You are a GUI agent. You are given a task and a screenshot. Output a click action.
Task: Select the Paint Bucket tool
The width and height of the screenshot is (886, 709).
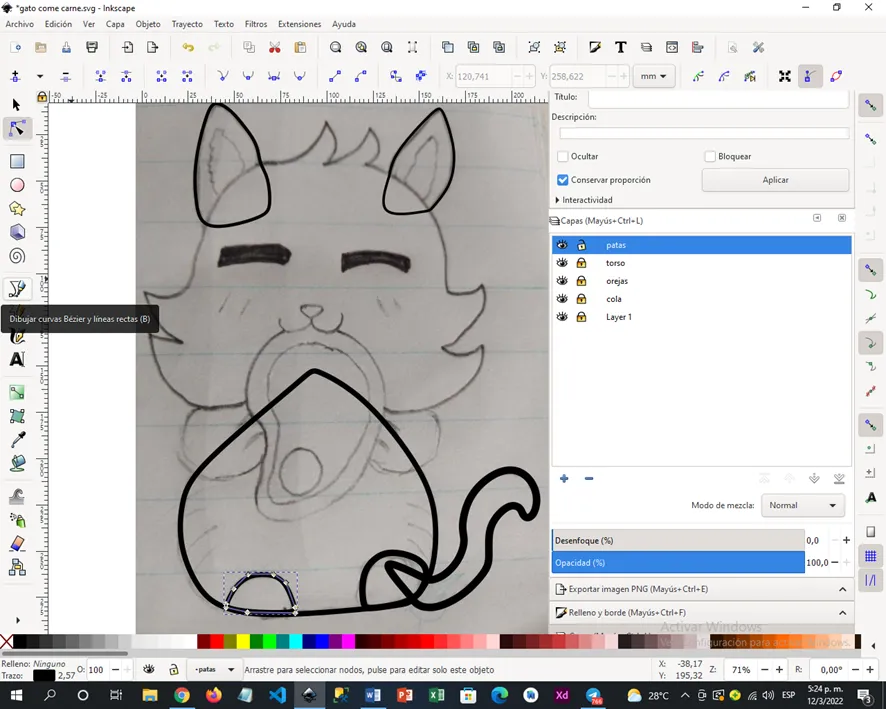[17, 463]
